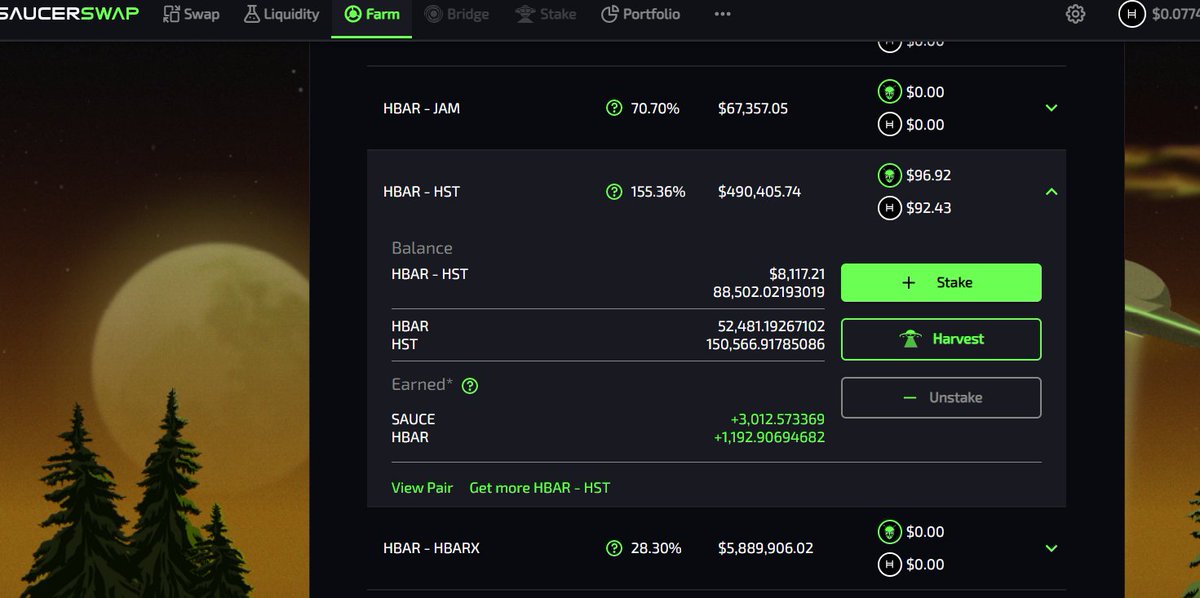Click the Harvest button

click(941, 339)
